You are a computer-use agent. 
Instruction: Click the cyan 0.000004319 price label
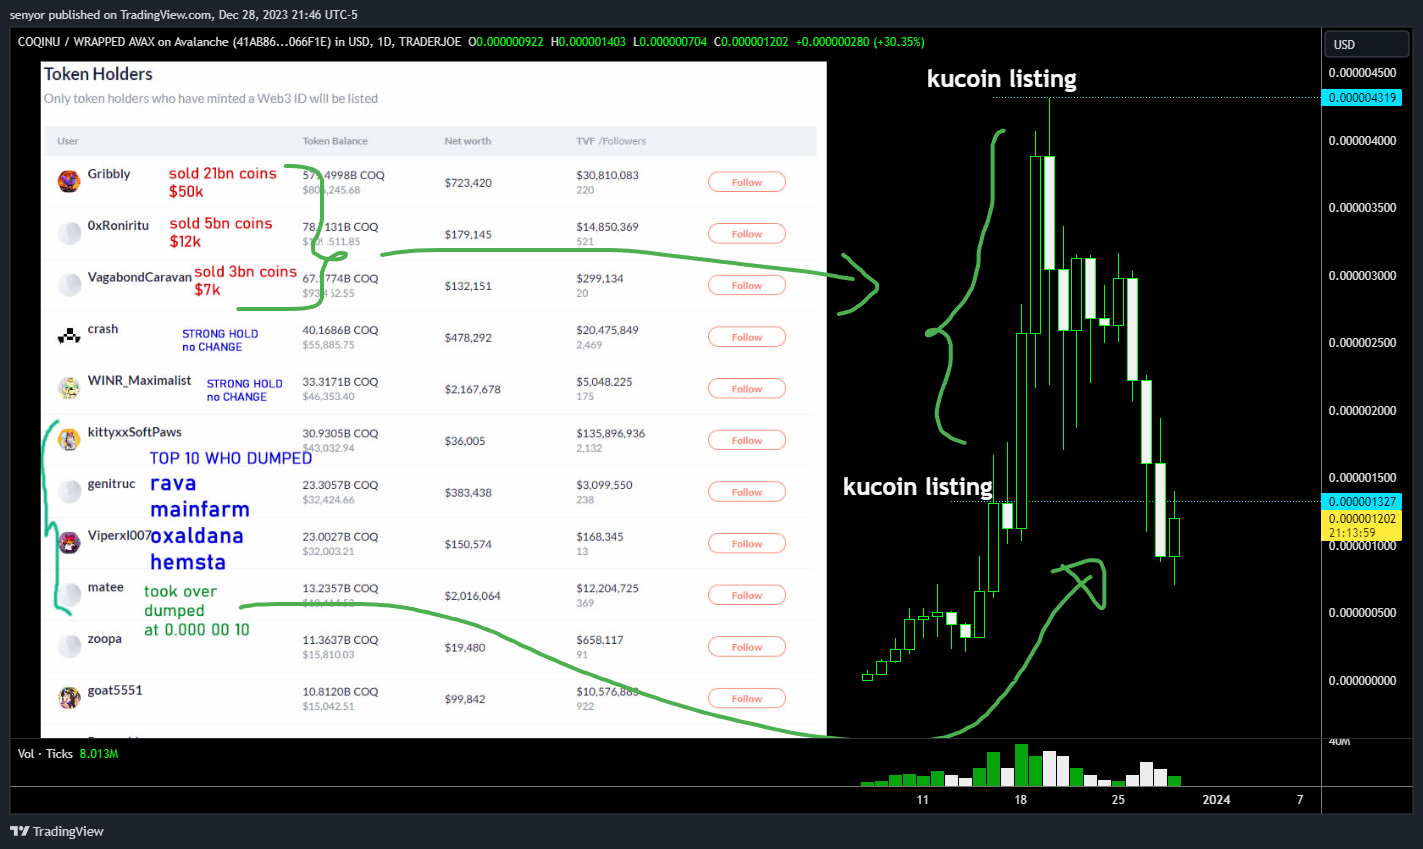tap(1362, 98)
